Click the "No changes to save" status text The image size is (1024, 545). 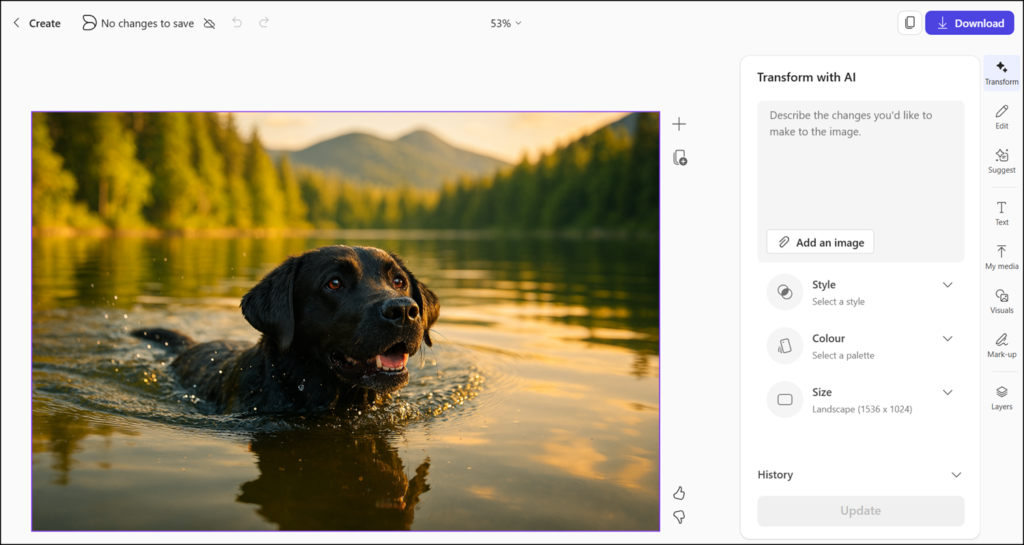tap(147, 23)
